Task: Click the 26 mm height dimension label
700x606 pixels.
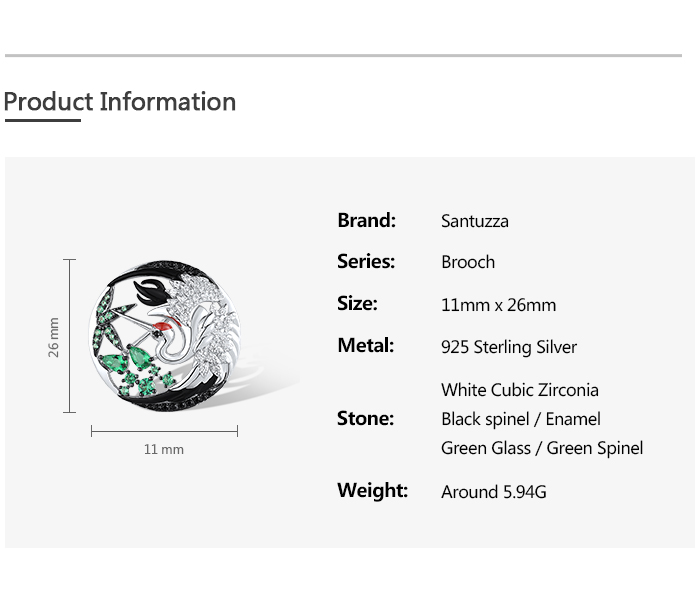Action: pos(53,337)
